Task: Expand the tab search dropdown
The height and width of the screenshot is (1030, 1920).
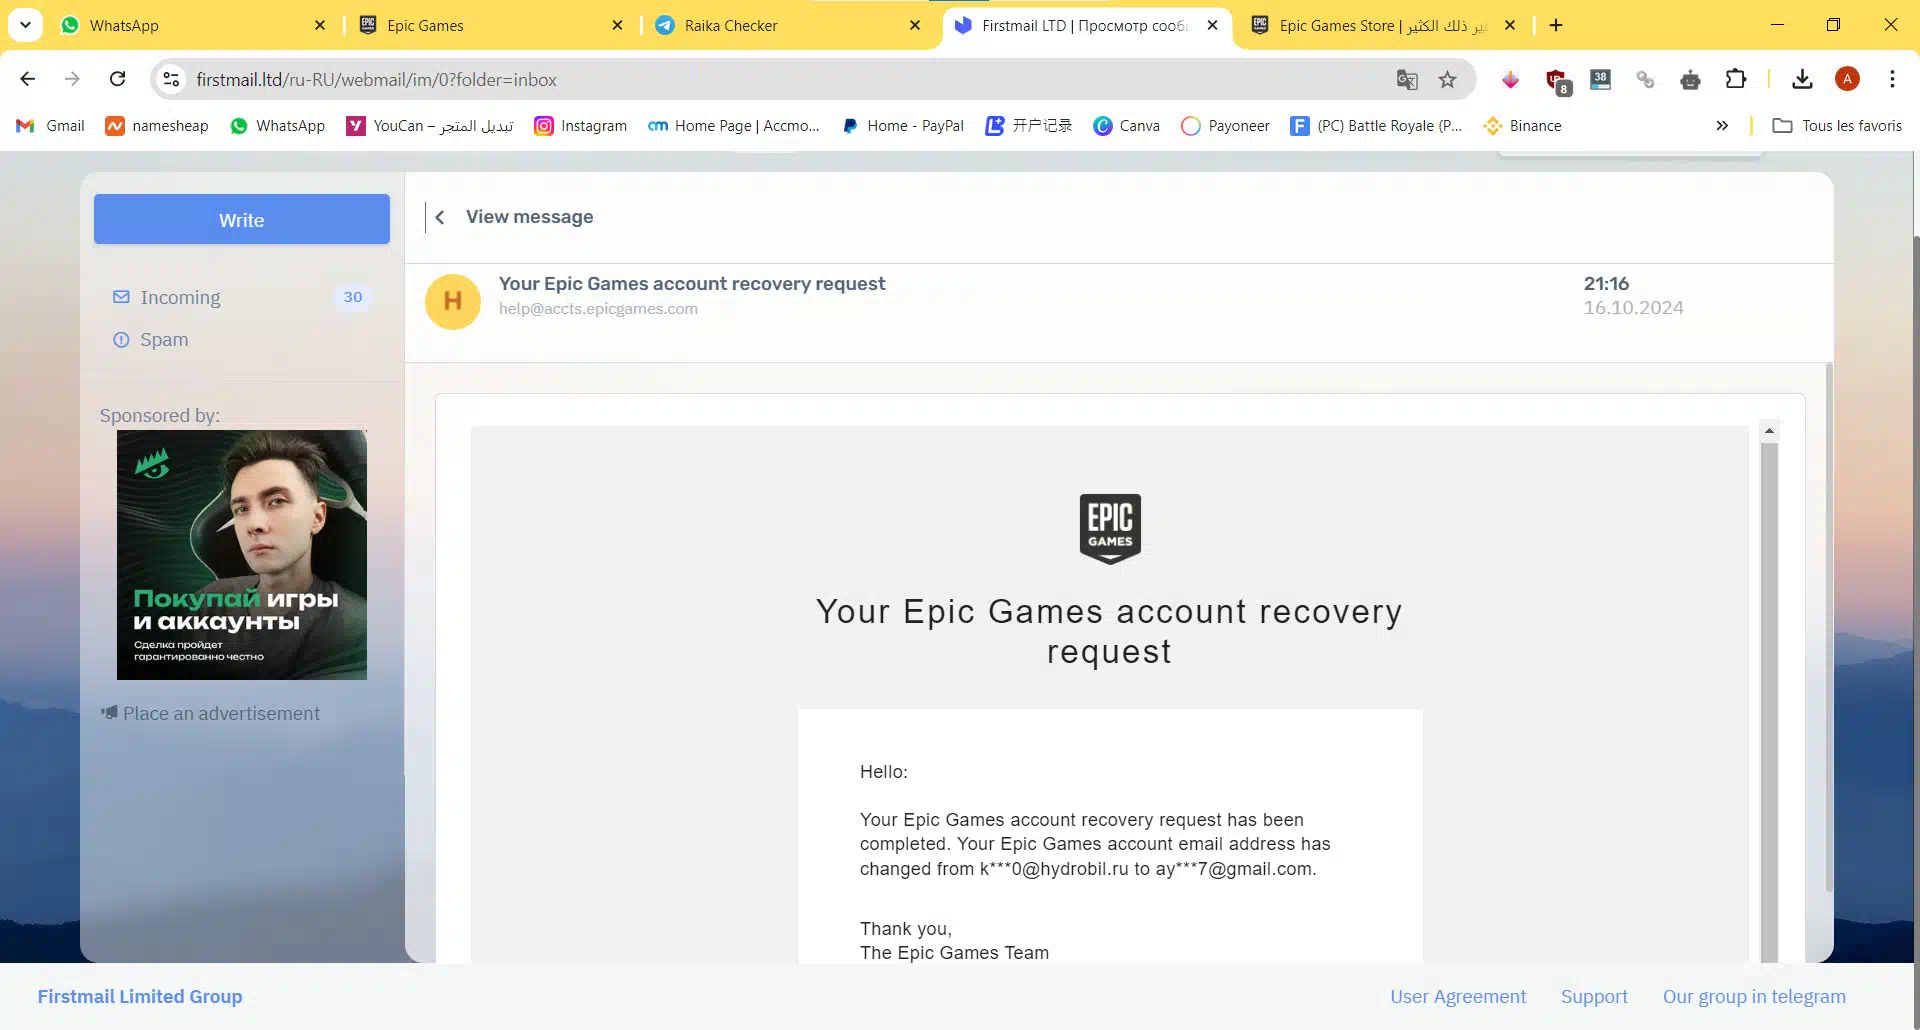Action: (25, 25)
